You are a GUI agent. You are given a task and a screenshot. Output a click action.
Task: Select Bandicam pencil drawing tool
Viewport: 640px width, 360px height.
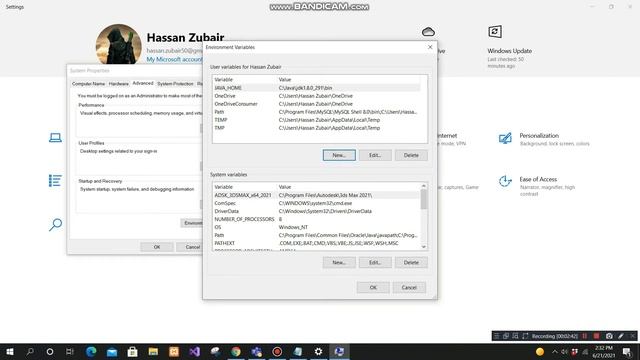tap(621, 336)
